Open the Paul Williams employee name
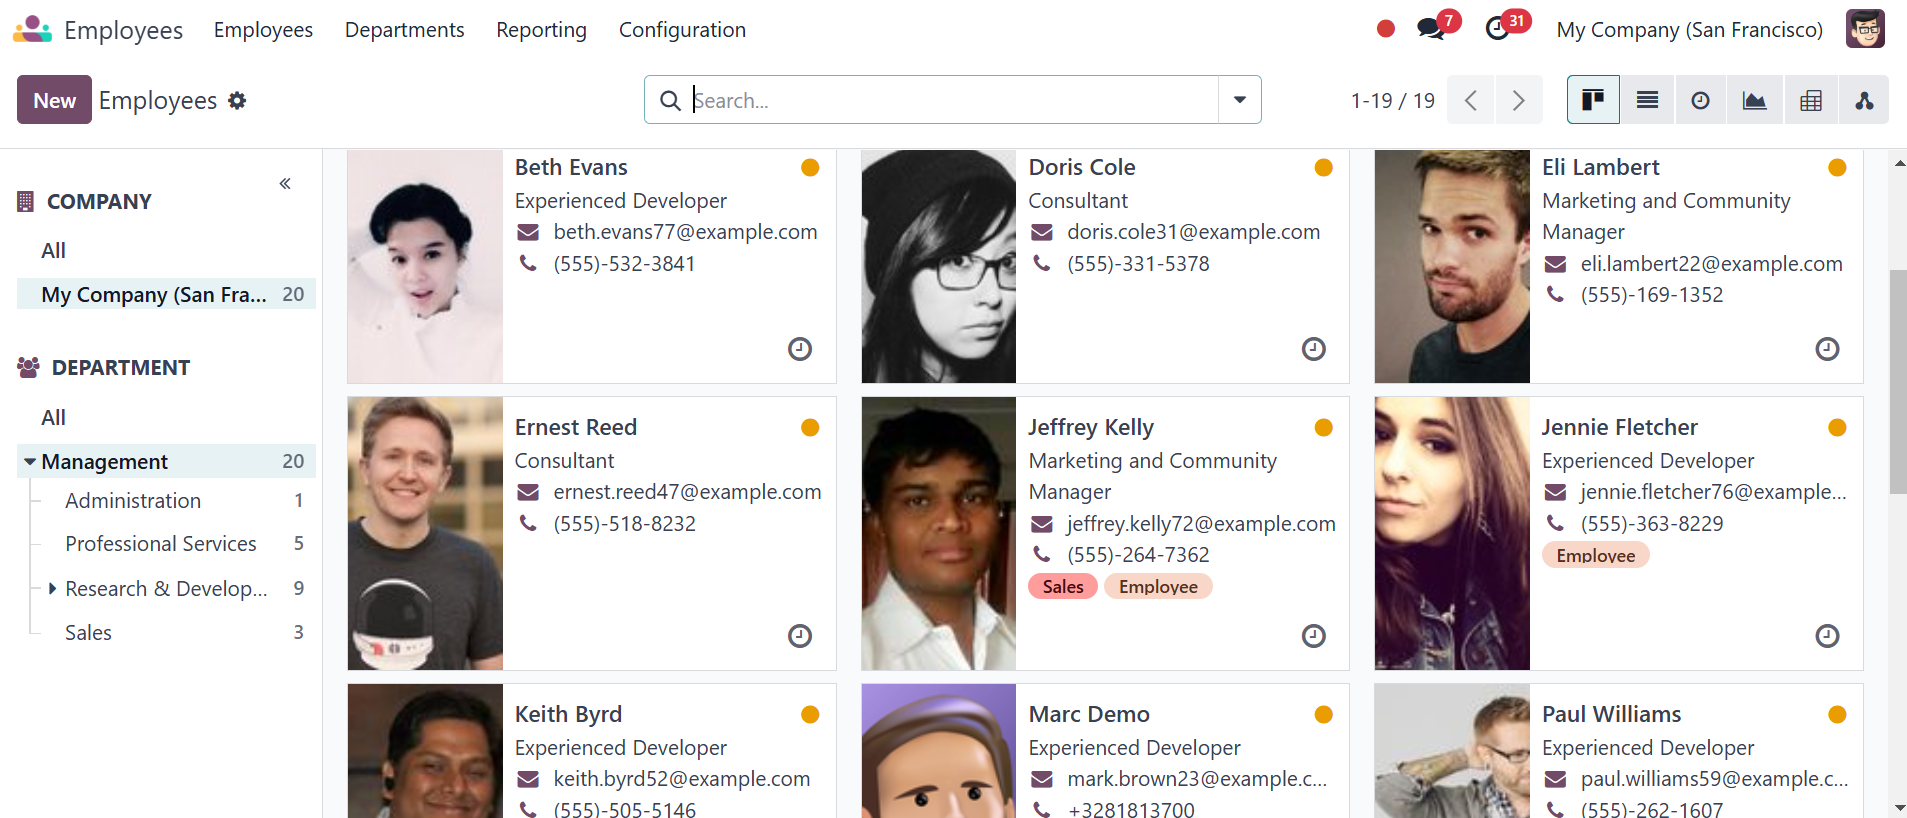1907x818 pixels. point(1611,714)
